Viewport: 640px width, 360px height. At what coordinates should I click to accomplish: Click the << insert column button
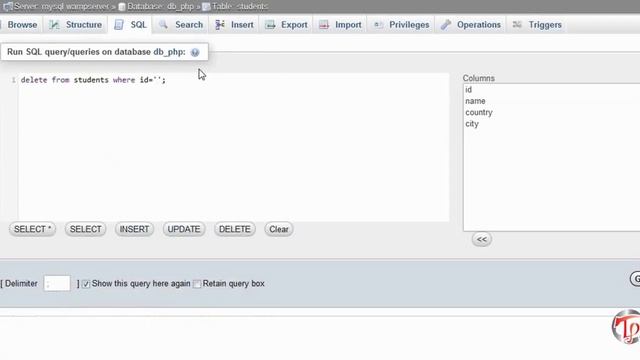tap(482, 239)
